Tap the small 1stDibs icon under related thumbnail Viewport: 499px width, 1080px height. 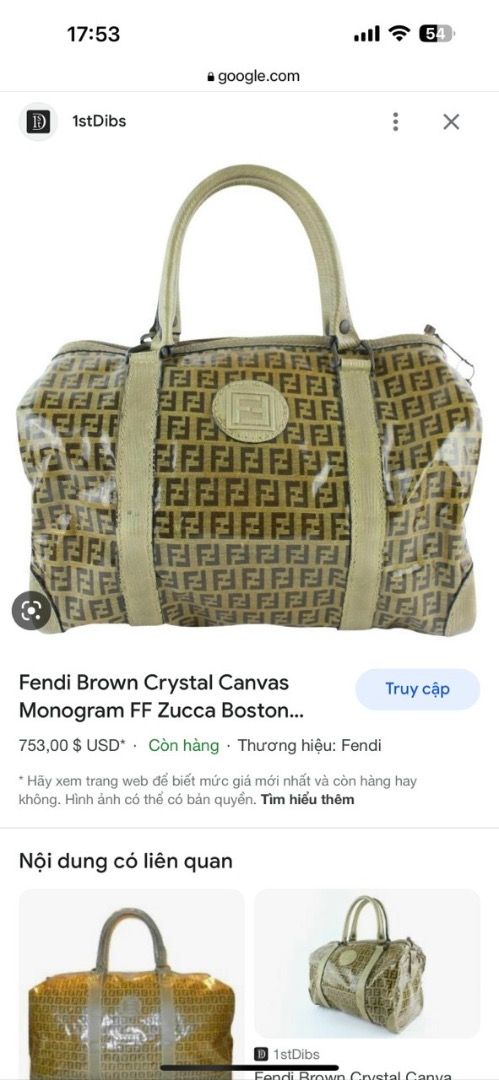(x=261, y=1054)
